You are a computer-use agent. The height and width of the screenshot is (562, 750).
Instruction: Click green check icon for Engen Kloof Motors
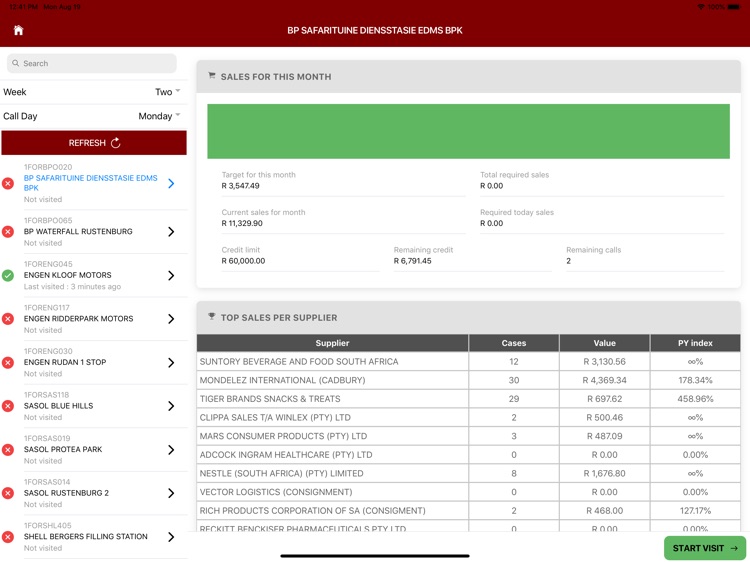click(x=8, y=275)
